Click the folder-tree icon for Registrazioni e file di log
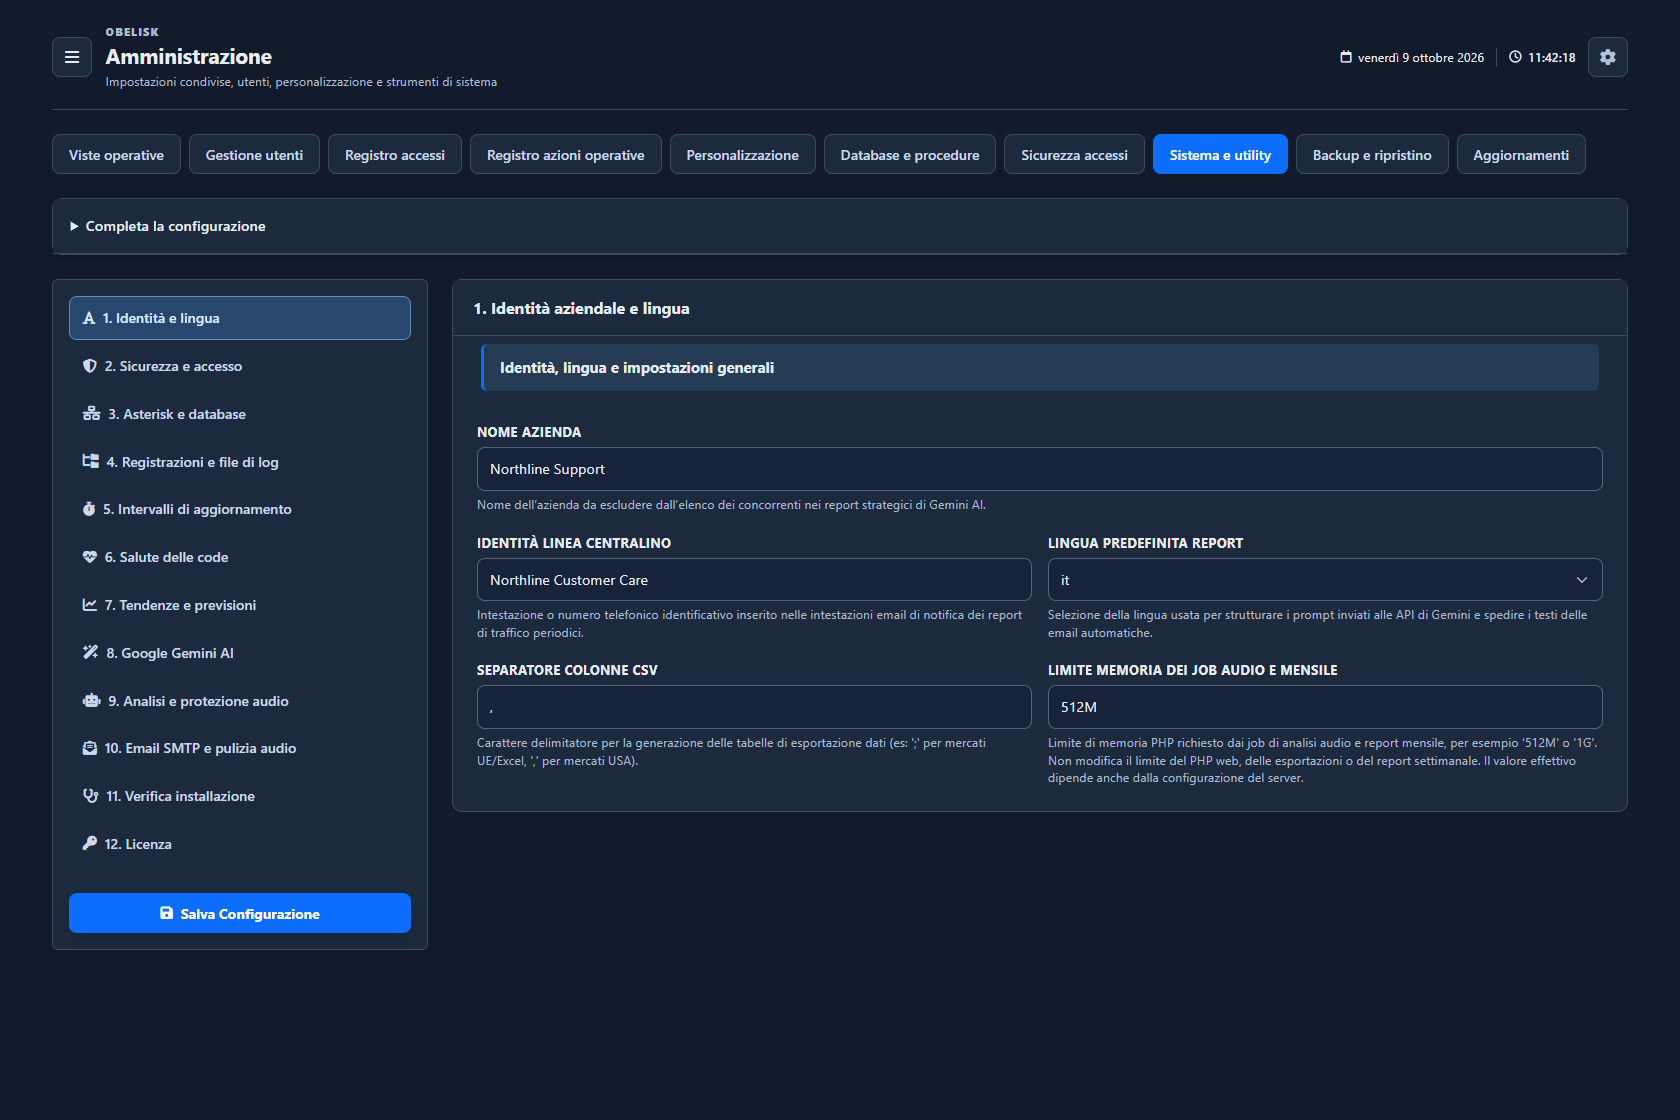Image resolution: width=1680 pixels, height=1120 pixels. (x=91, y=462)
